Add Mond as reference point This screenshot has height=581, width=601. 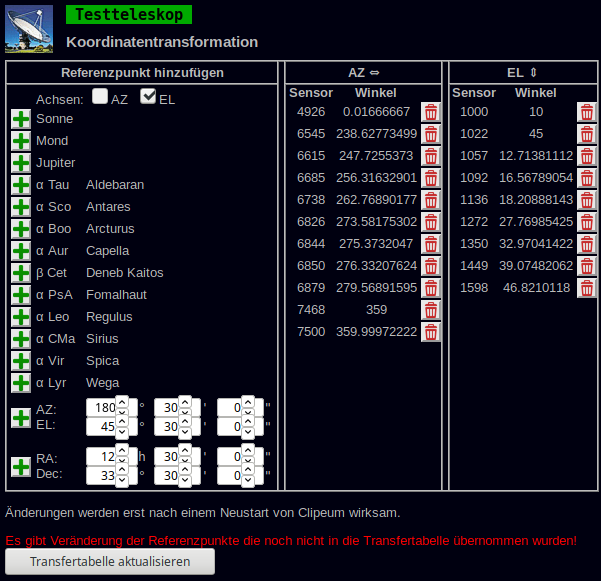tap(21, 141)
